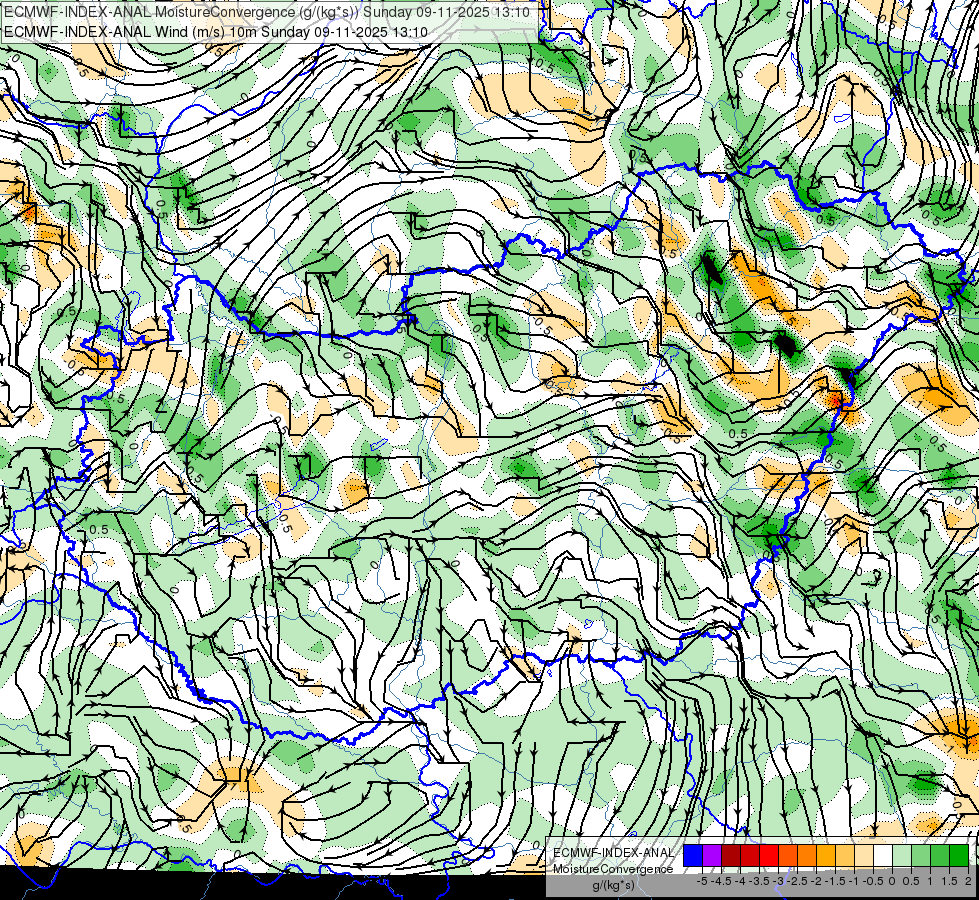The height and width of the screenshot is (900, 979).
Task: Click the pale peach swatch between -1 and -0.5
Action: (864, 856)
